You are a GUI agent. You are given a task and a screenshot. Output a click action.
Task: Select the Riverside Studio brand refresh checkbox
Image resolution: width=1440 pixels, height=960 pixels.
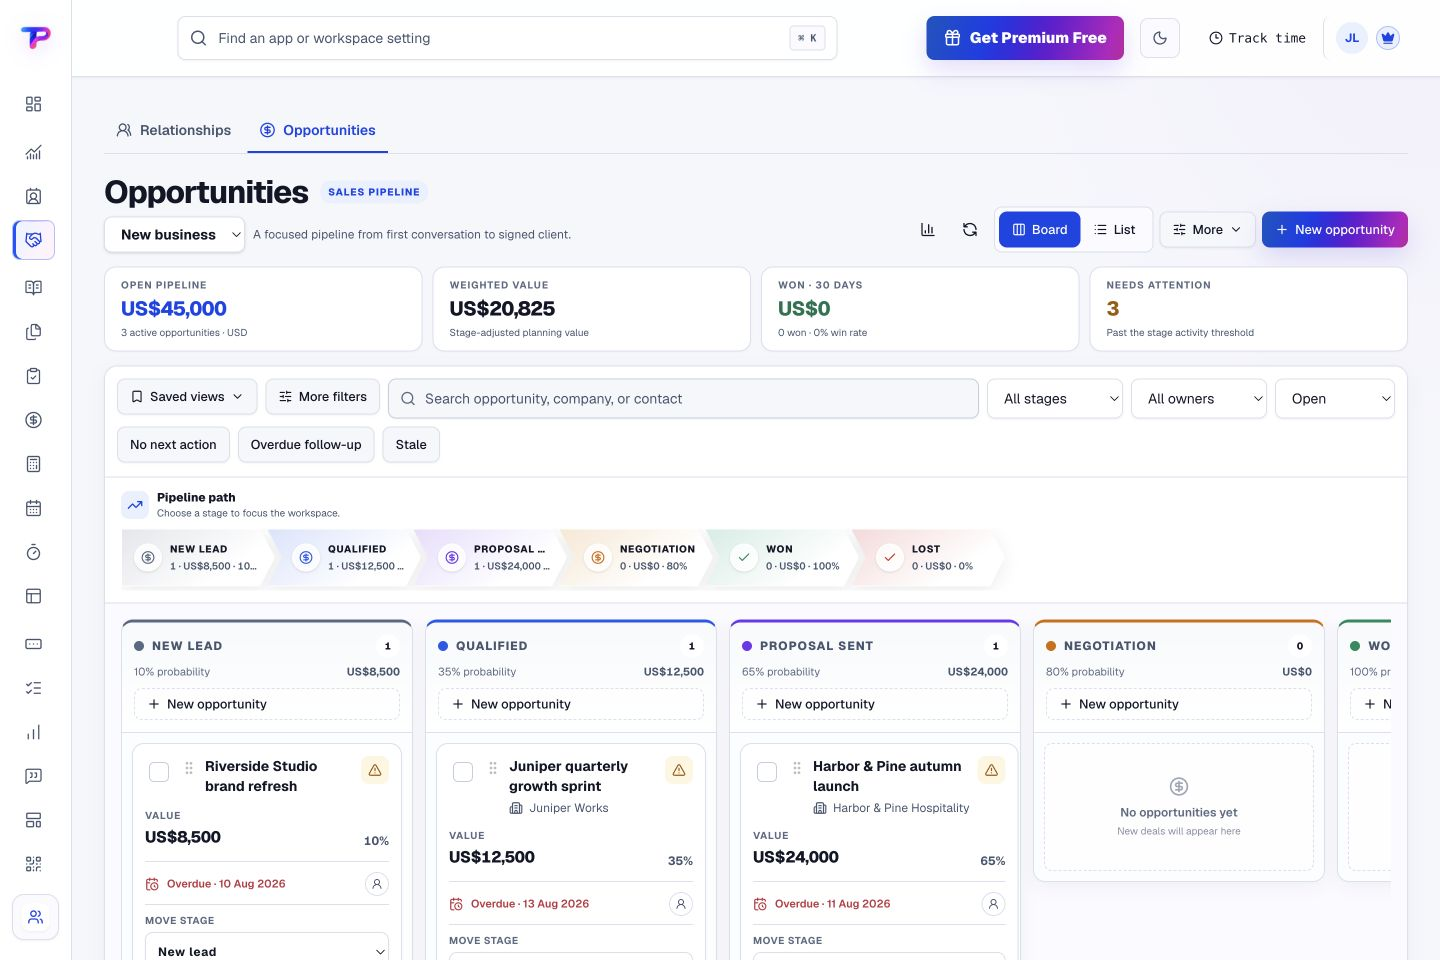(159, 772)
